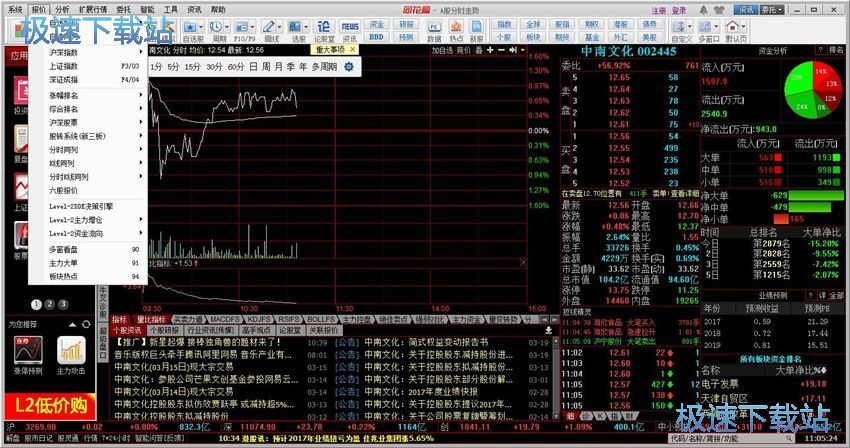Refresh the 为您推荐 recommendations

point(86,324)
